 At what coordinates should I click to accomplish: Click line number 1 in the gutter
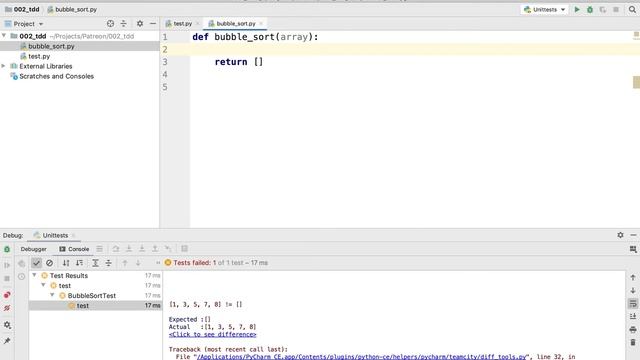tap(165, 37)
